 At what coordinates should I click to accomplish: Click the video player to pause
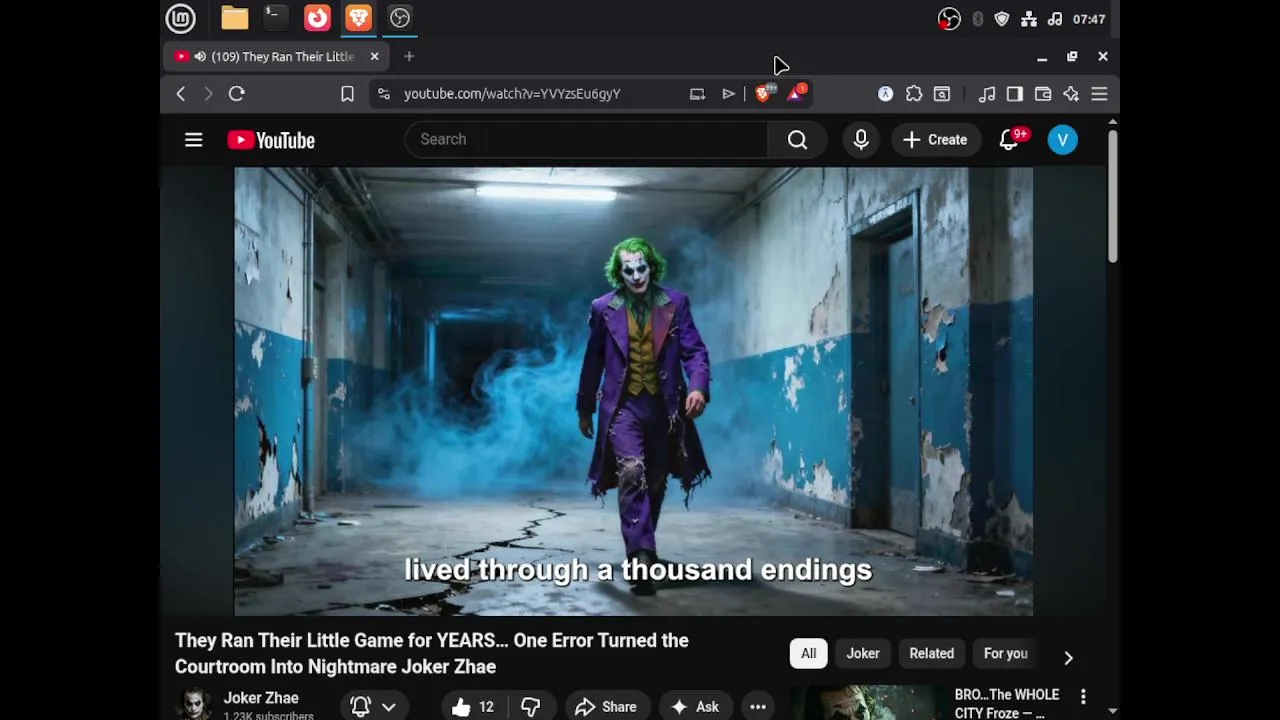click(x=633, y=391)
